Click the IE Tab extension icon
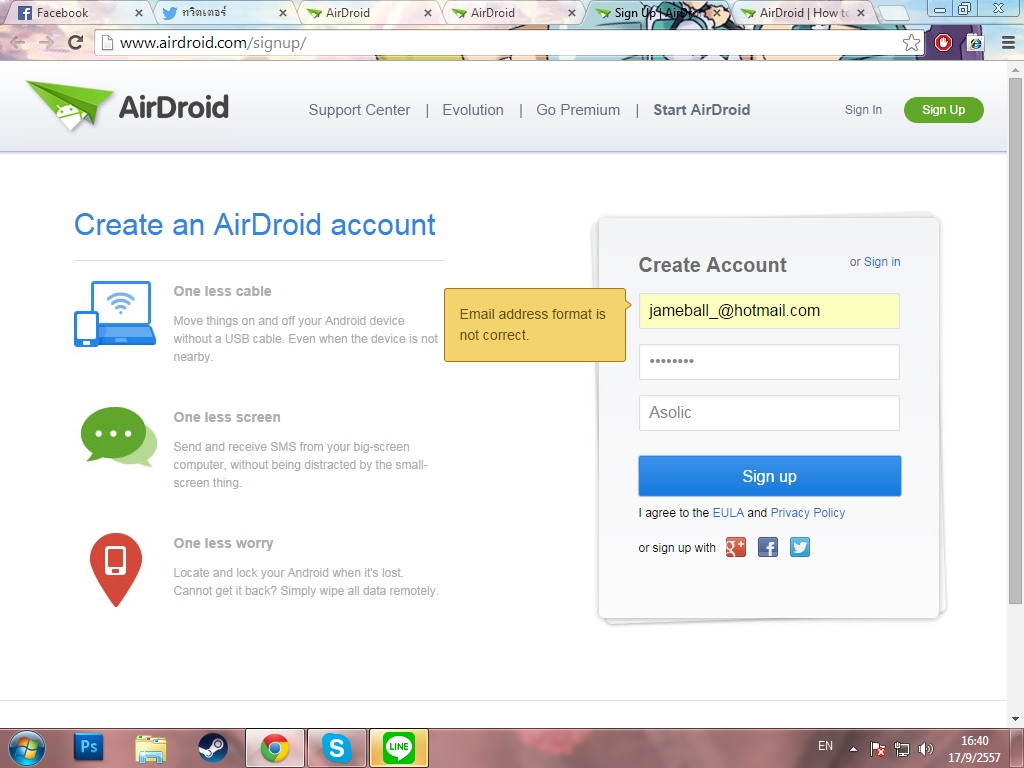Image resolution: width=1024 pixels, height=768 pixels. 975,43
